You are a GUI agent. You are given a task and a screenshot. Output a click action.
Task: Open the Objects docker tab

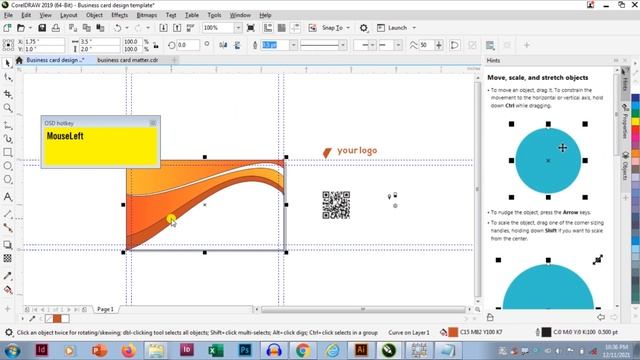[x=625, y=166]
